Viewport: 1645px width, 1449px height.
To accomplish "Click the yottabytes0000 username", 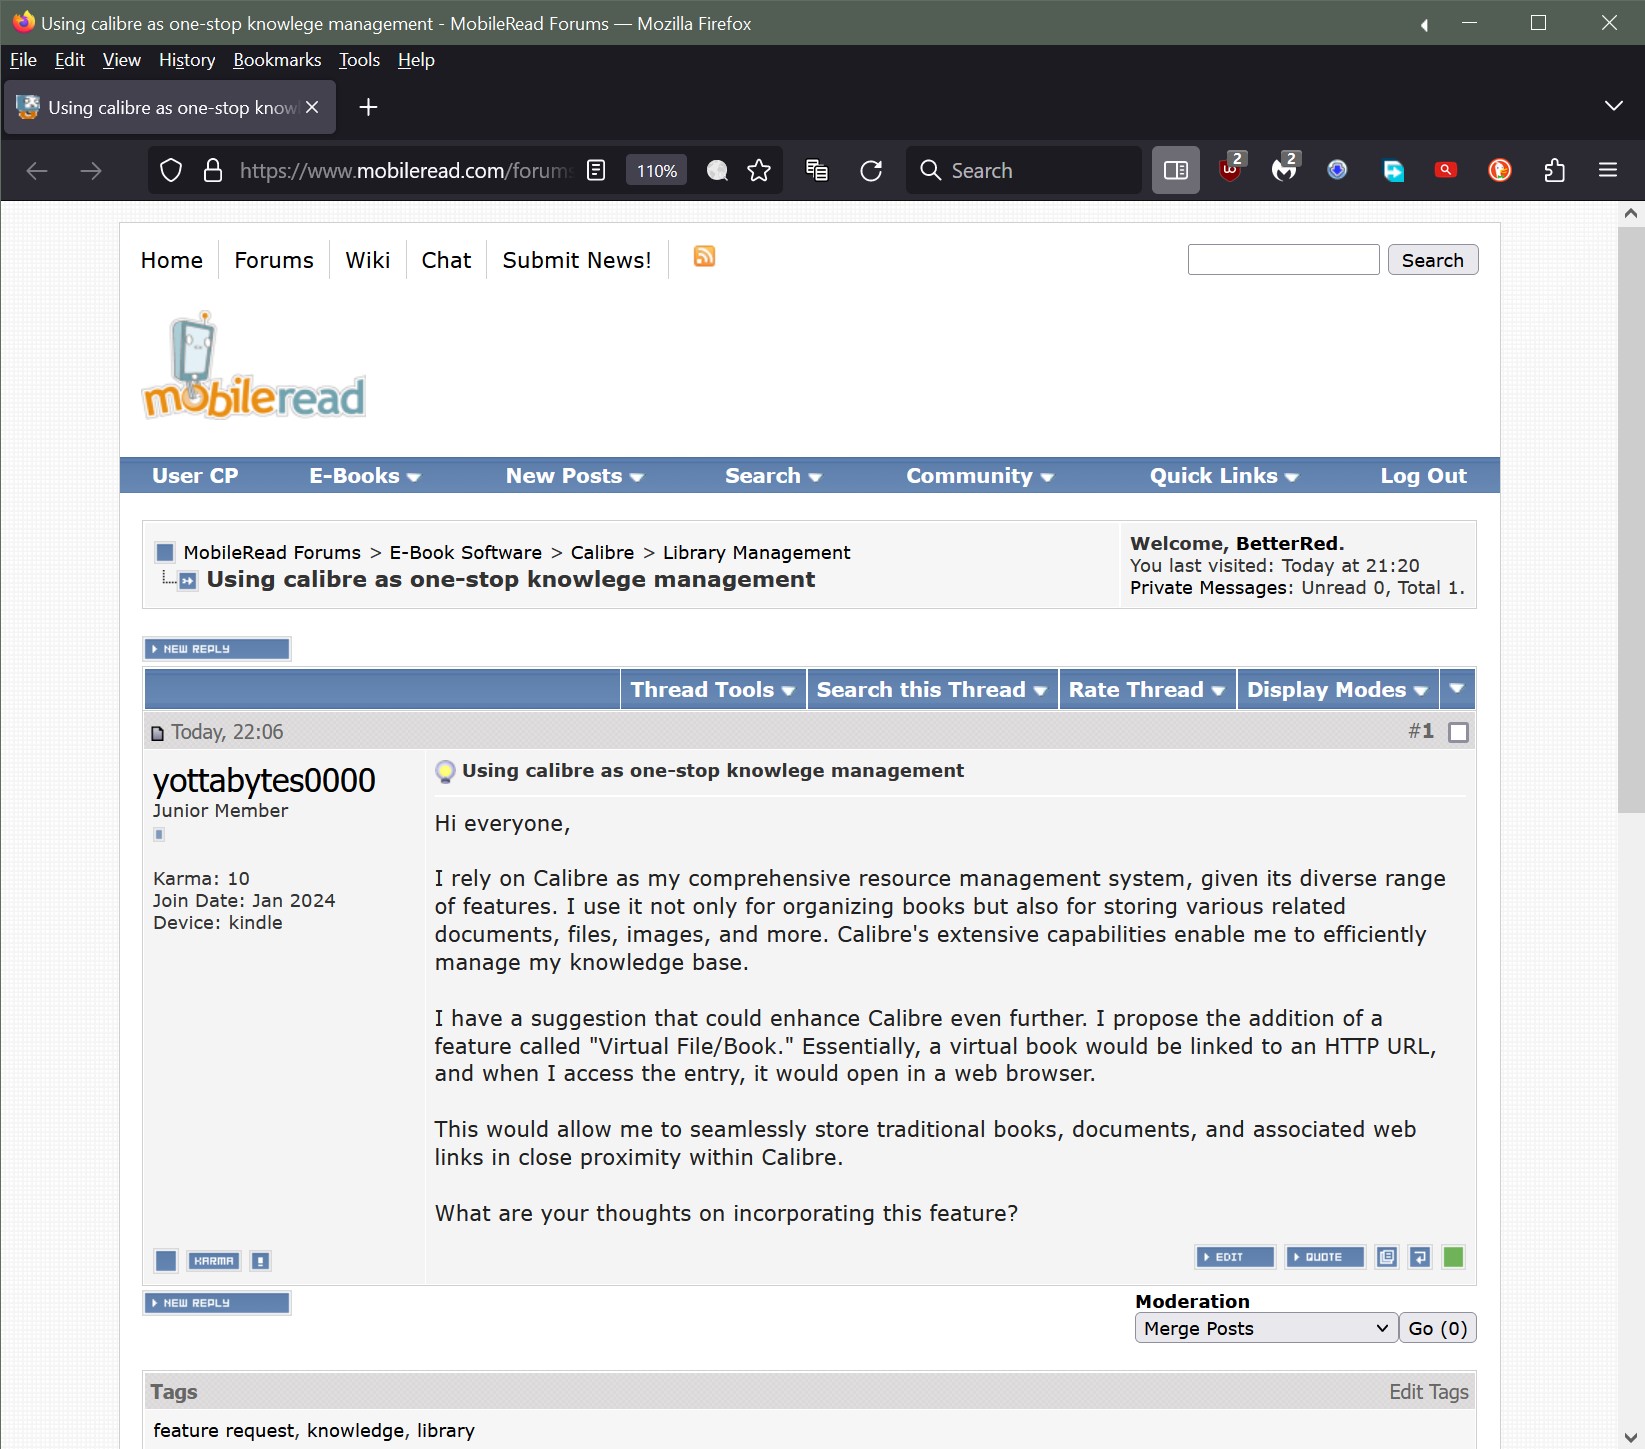I will tap(264, 780).
